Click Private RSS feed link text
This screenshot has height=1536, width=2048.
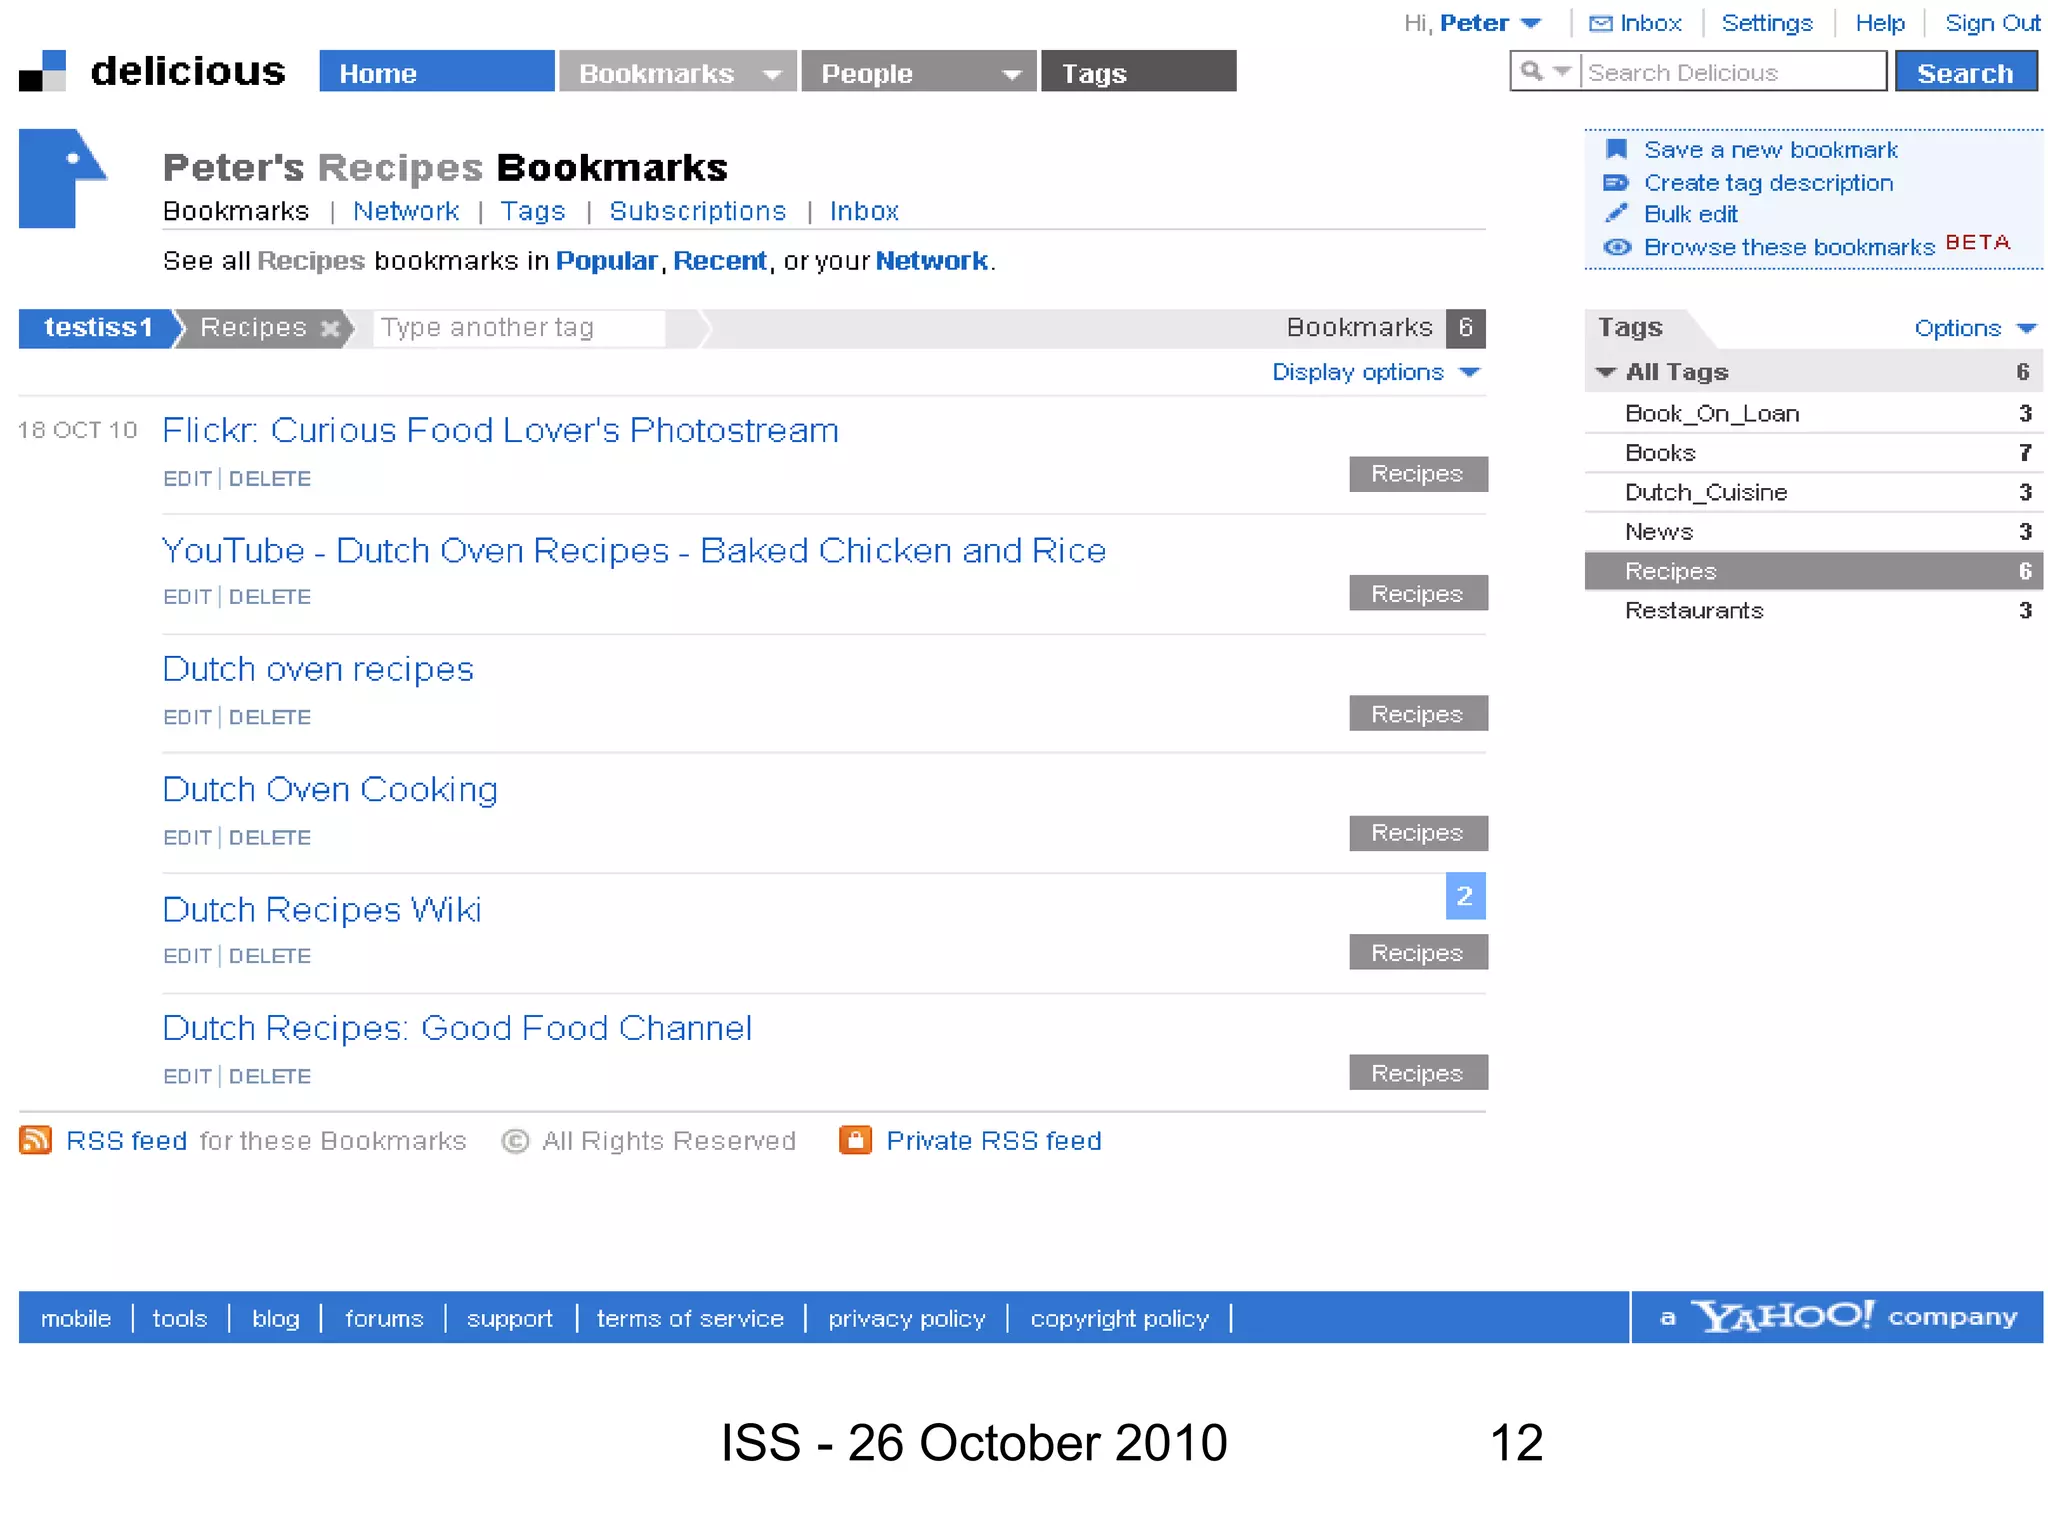point(994,1141)
